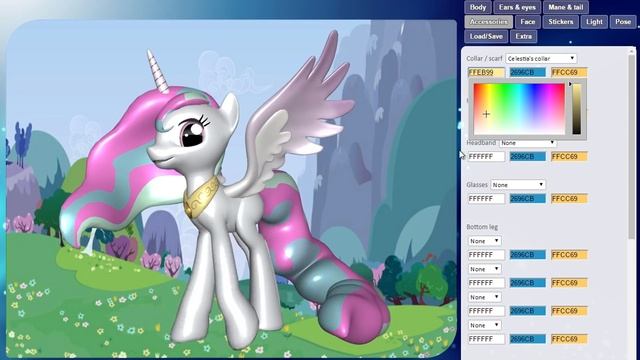Switch to the Ears & eyes tab

pos(517,7)
